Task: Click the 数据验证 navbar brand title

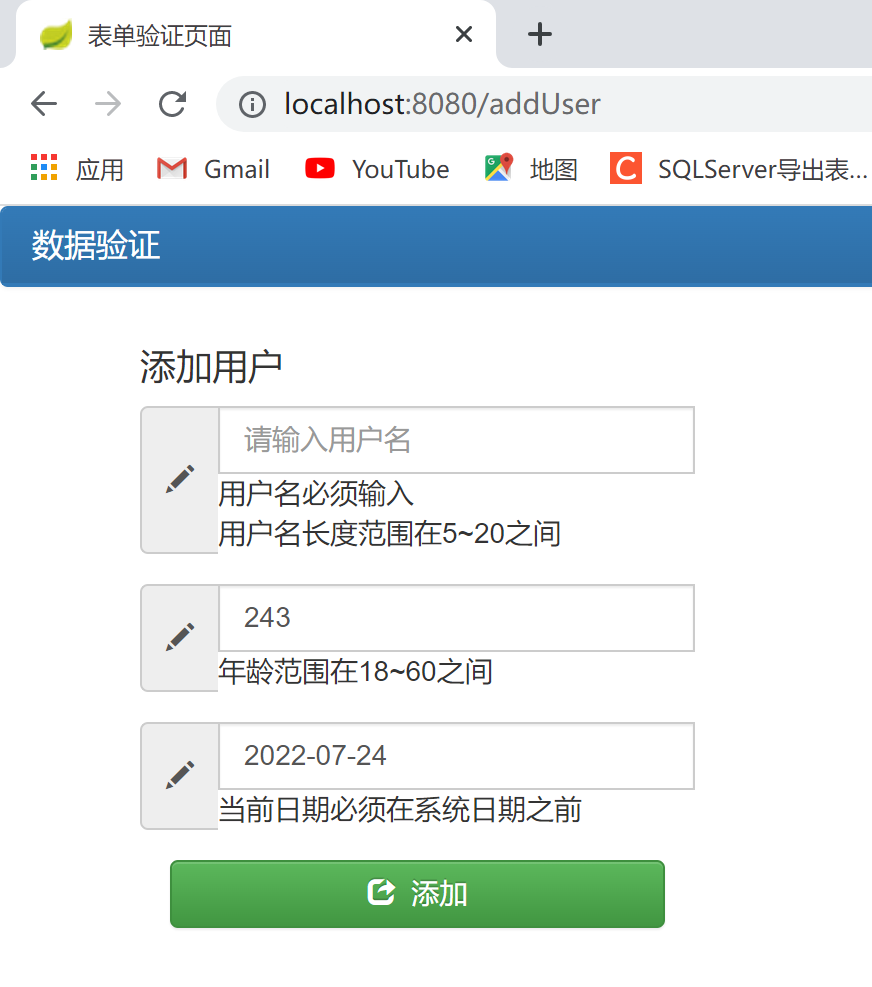Action: (96, 245)
